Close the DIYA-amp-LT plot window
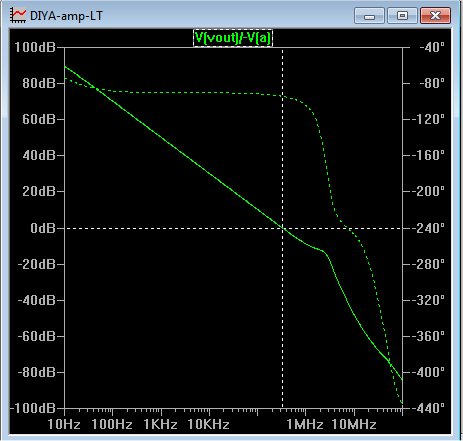Viewport: 463px width, 441px height. (x=435, y=16)
